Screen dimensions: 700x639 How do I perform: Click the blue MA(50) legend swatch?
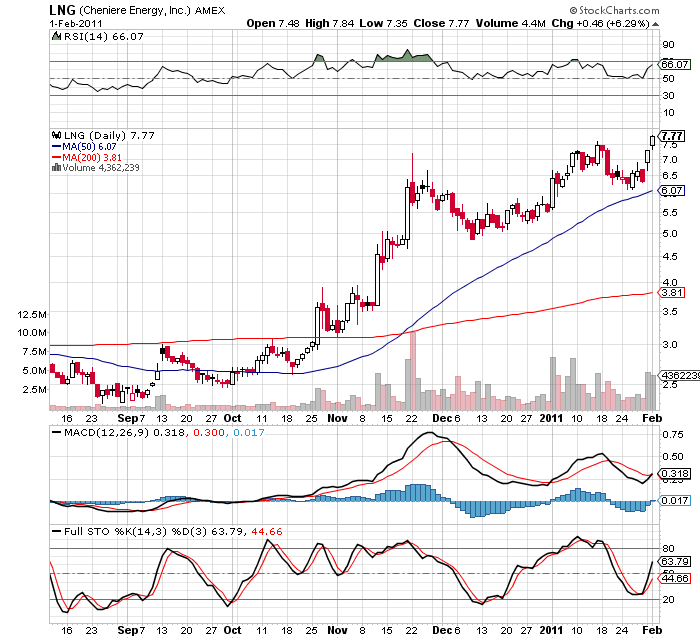point(56,146)
